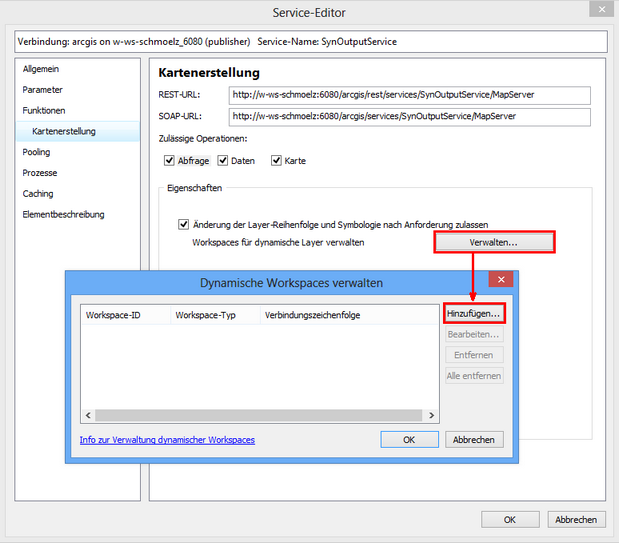Click the connection and Service-Name info bar
619x543 pixels.
tap(311, 42)
